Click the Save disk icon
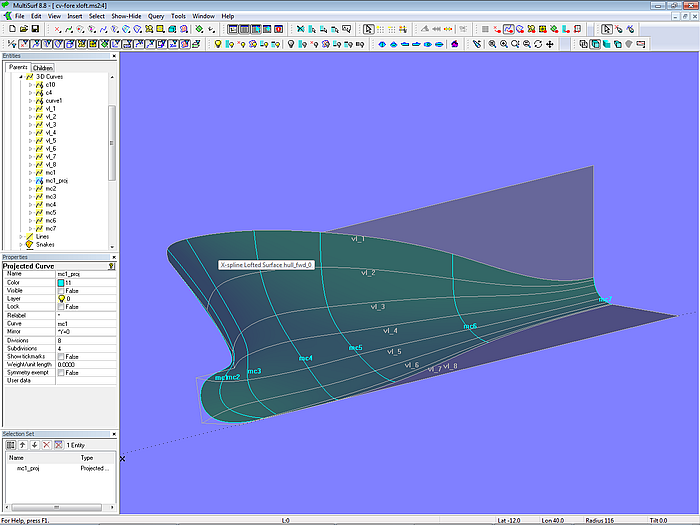The height and width of the screenshot is (525, 700). pyautogui.click(x=34, y=29)
